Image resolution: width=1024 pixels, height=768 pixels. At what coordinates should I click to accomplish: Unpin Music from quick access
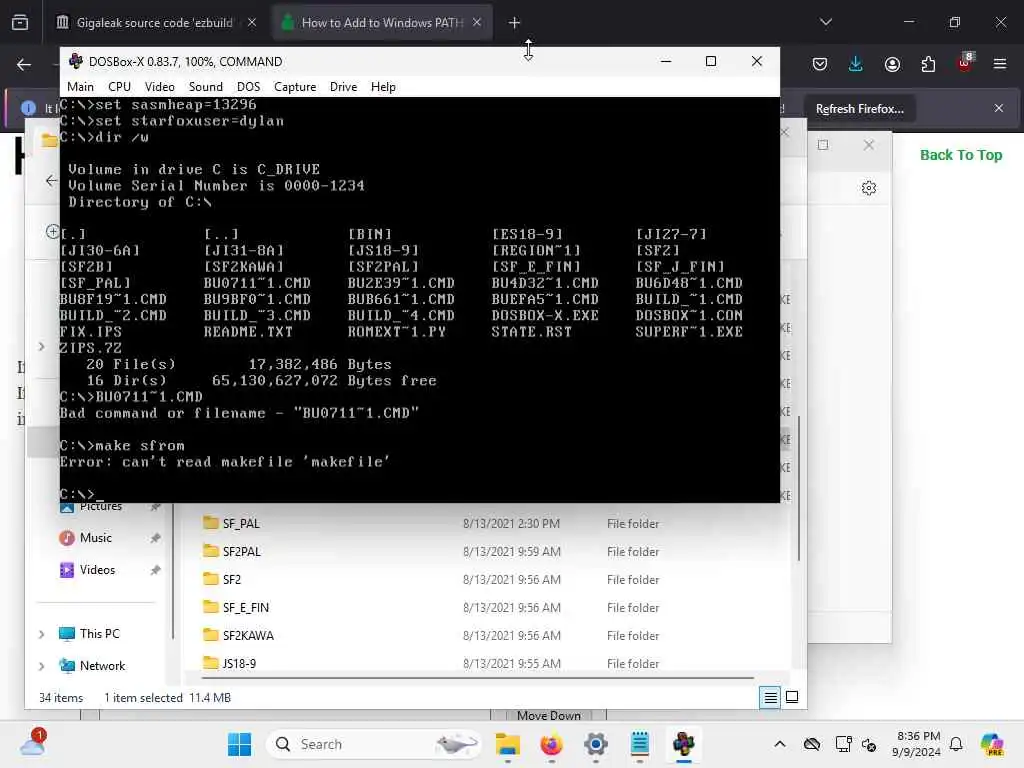click(x=155, y=538)
